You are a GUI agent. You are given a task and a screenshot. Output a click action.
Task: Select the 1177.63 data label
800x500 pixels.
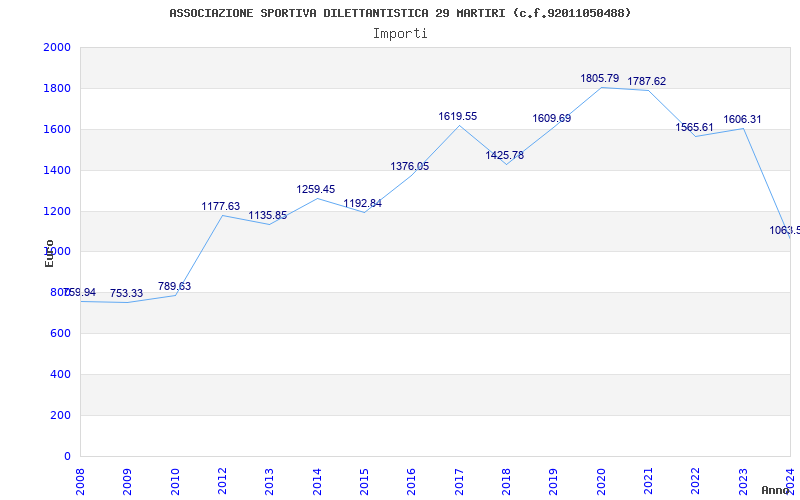coord(221,206)
